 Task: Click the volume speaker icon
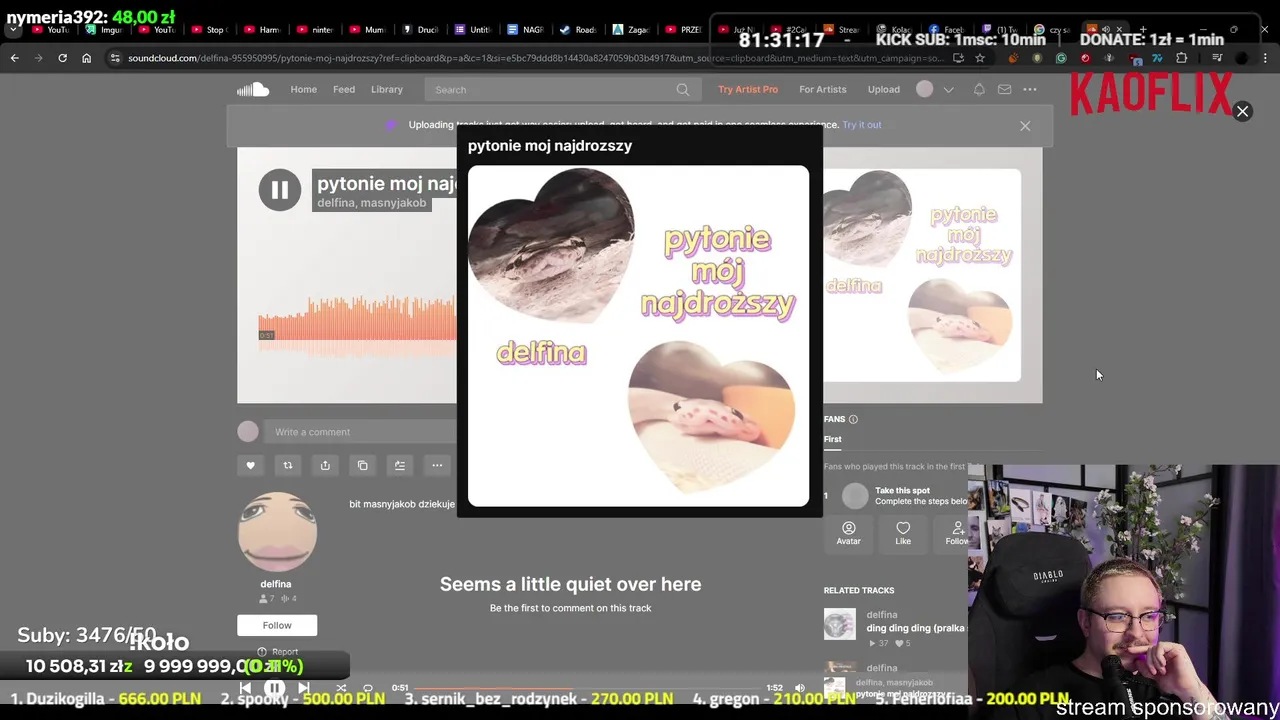[x=799, y=688]
